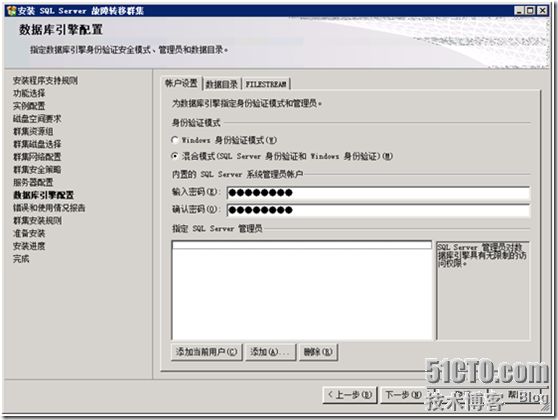Select 群集网络配置 in the step list
Screen dimensions: 558x420
point(37,157)
